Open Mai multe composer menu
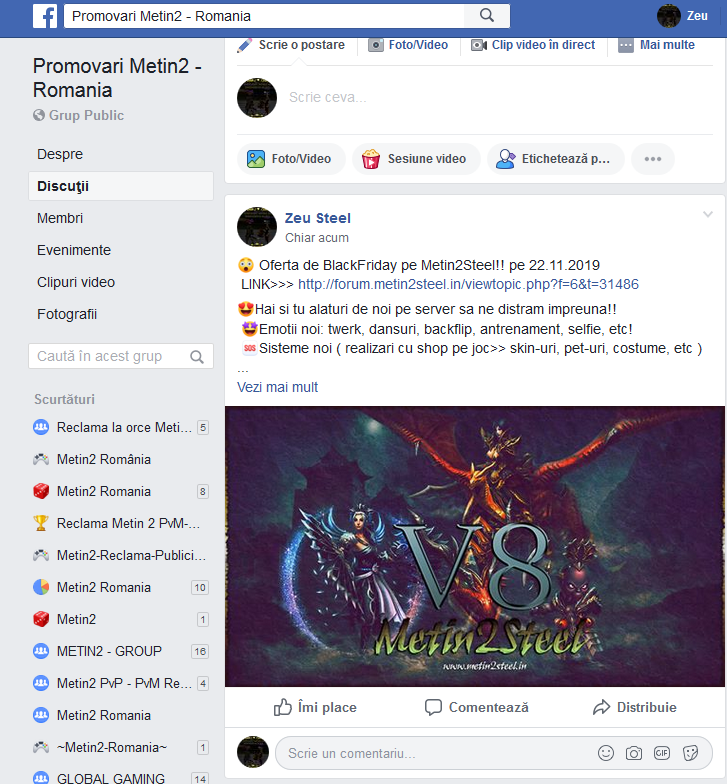The image size is (727, 784). [x=656, y=45]
